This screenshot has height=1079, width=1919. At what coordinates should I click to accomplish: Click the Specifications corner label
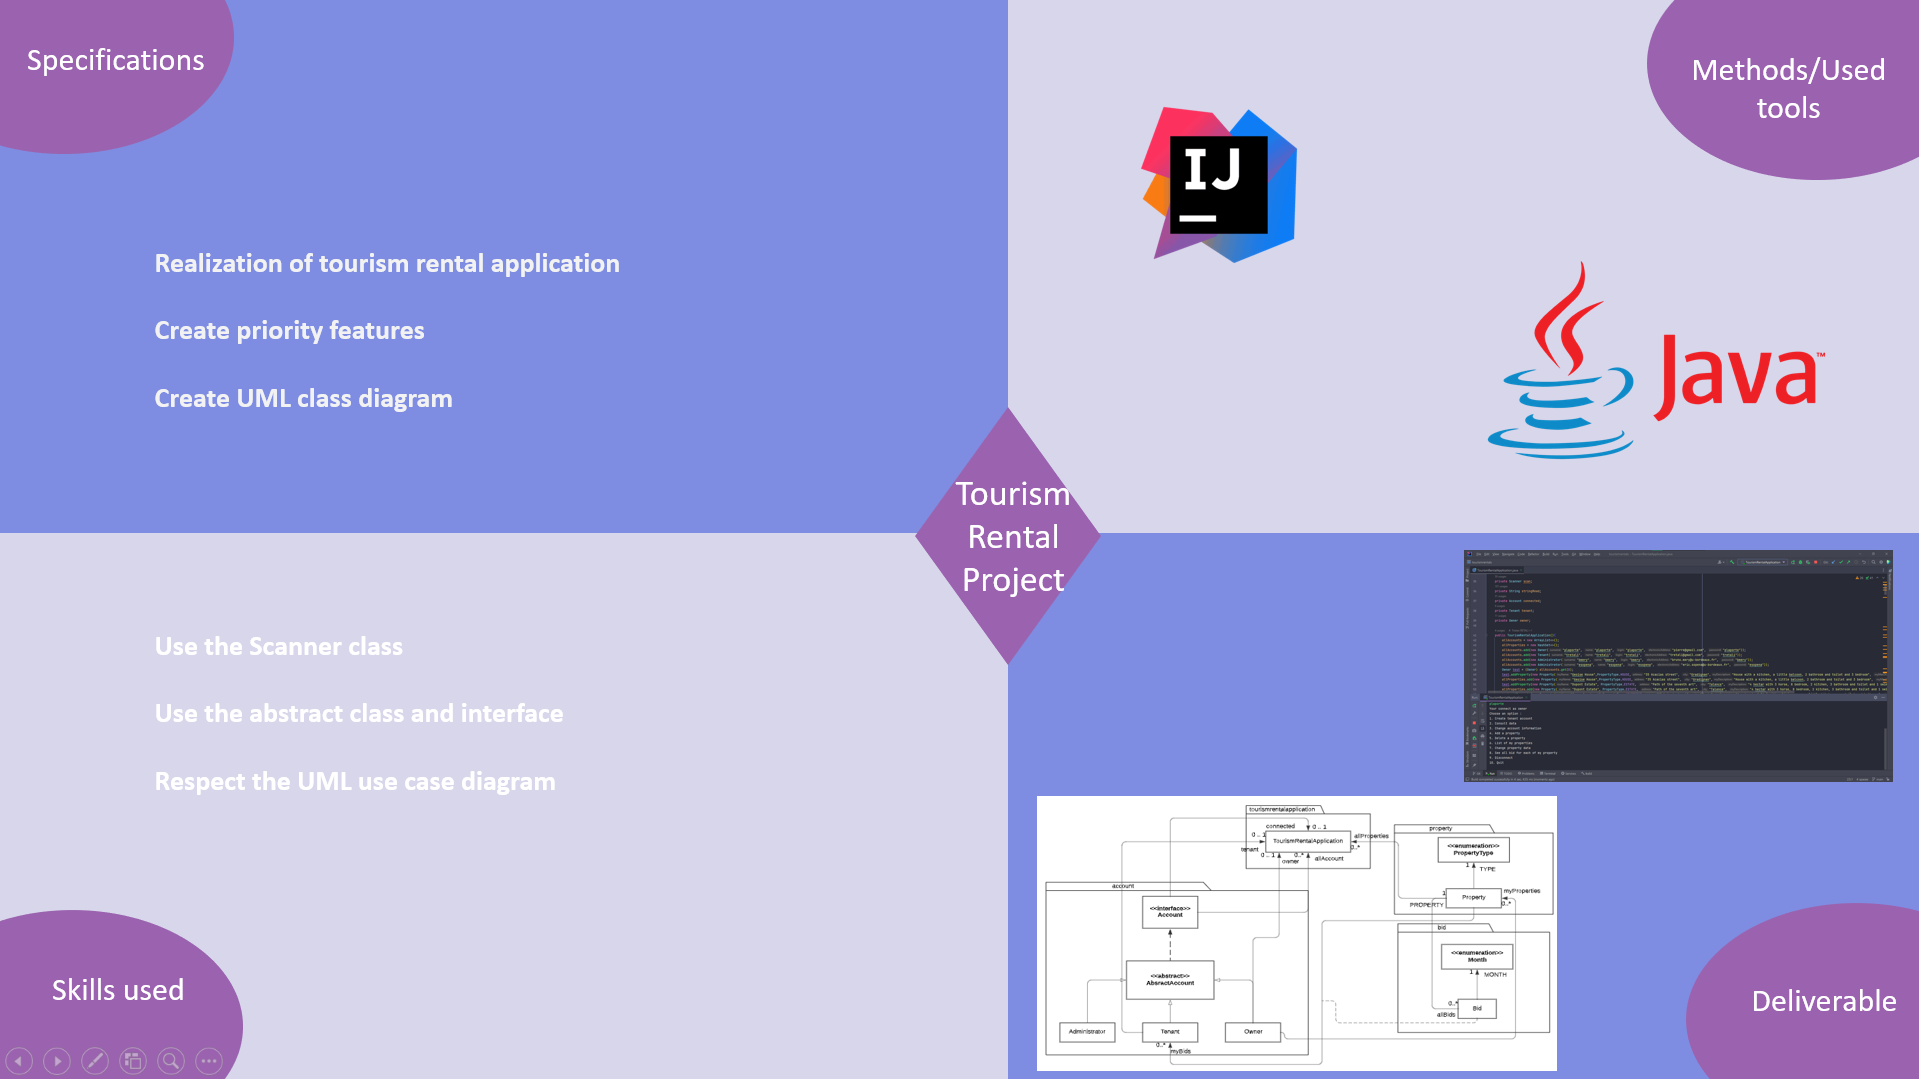click(115, 60)
